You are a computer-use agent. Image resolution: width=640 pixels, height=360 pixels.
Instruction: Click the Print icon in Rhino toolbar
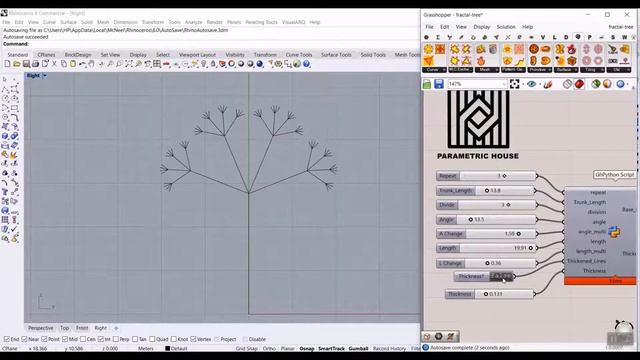click(36, 64)
